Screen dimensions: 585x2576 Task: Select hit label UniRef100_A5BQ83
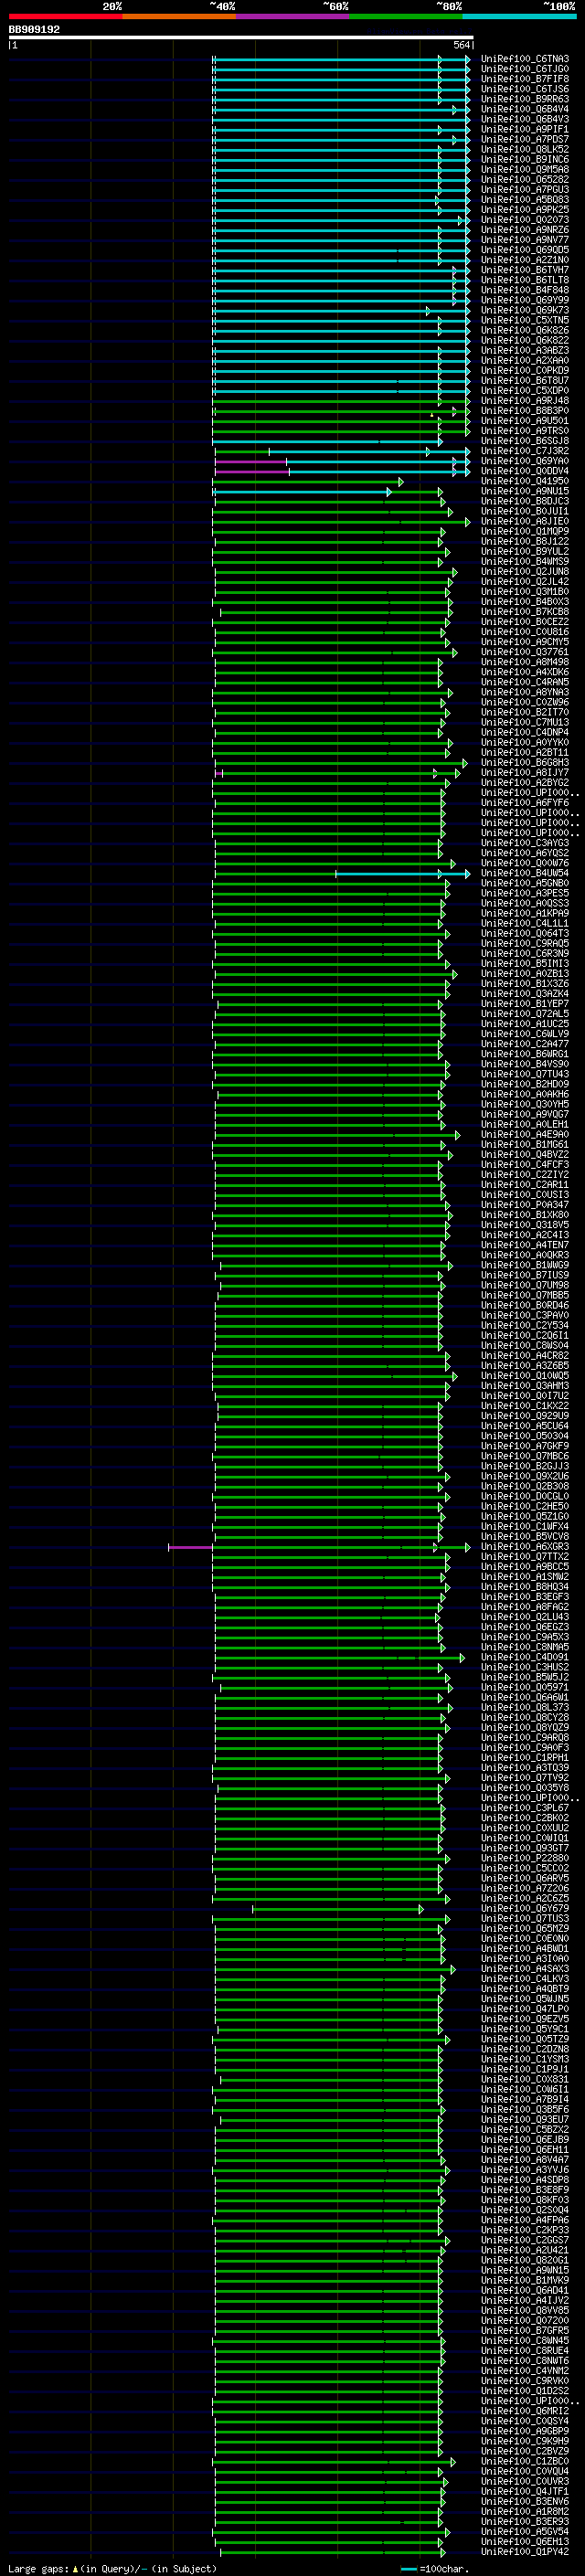[x=525, y=199]
